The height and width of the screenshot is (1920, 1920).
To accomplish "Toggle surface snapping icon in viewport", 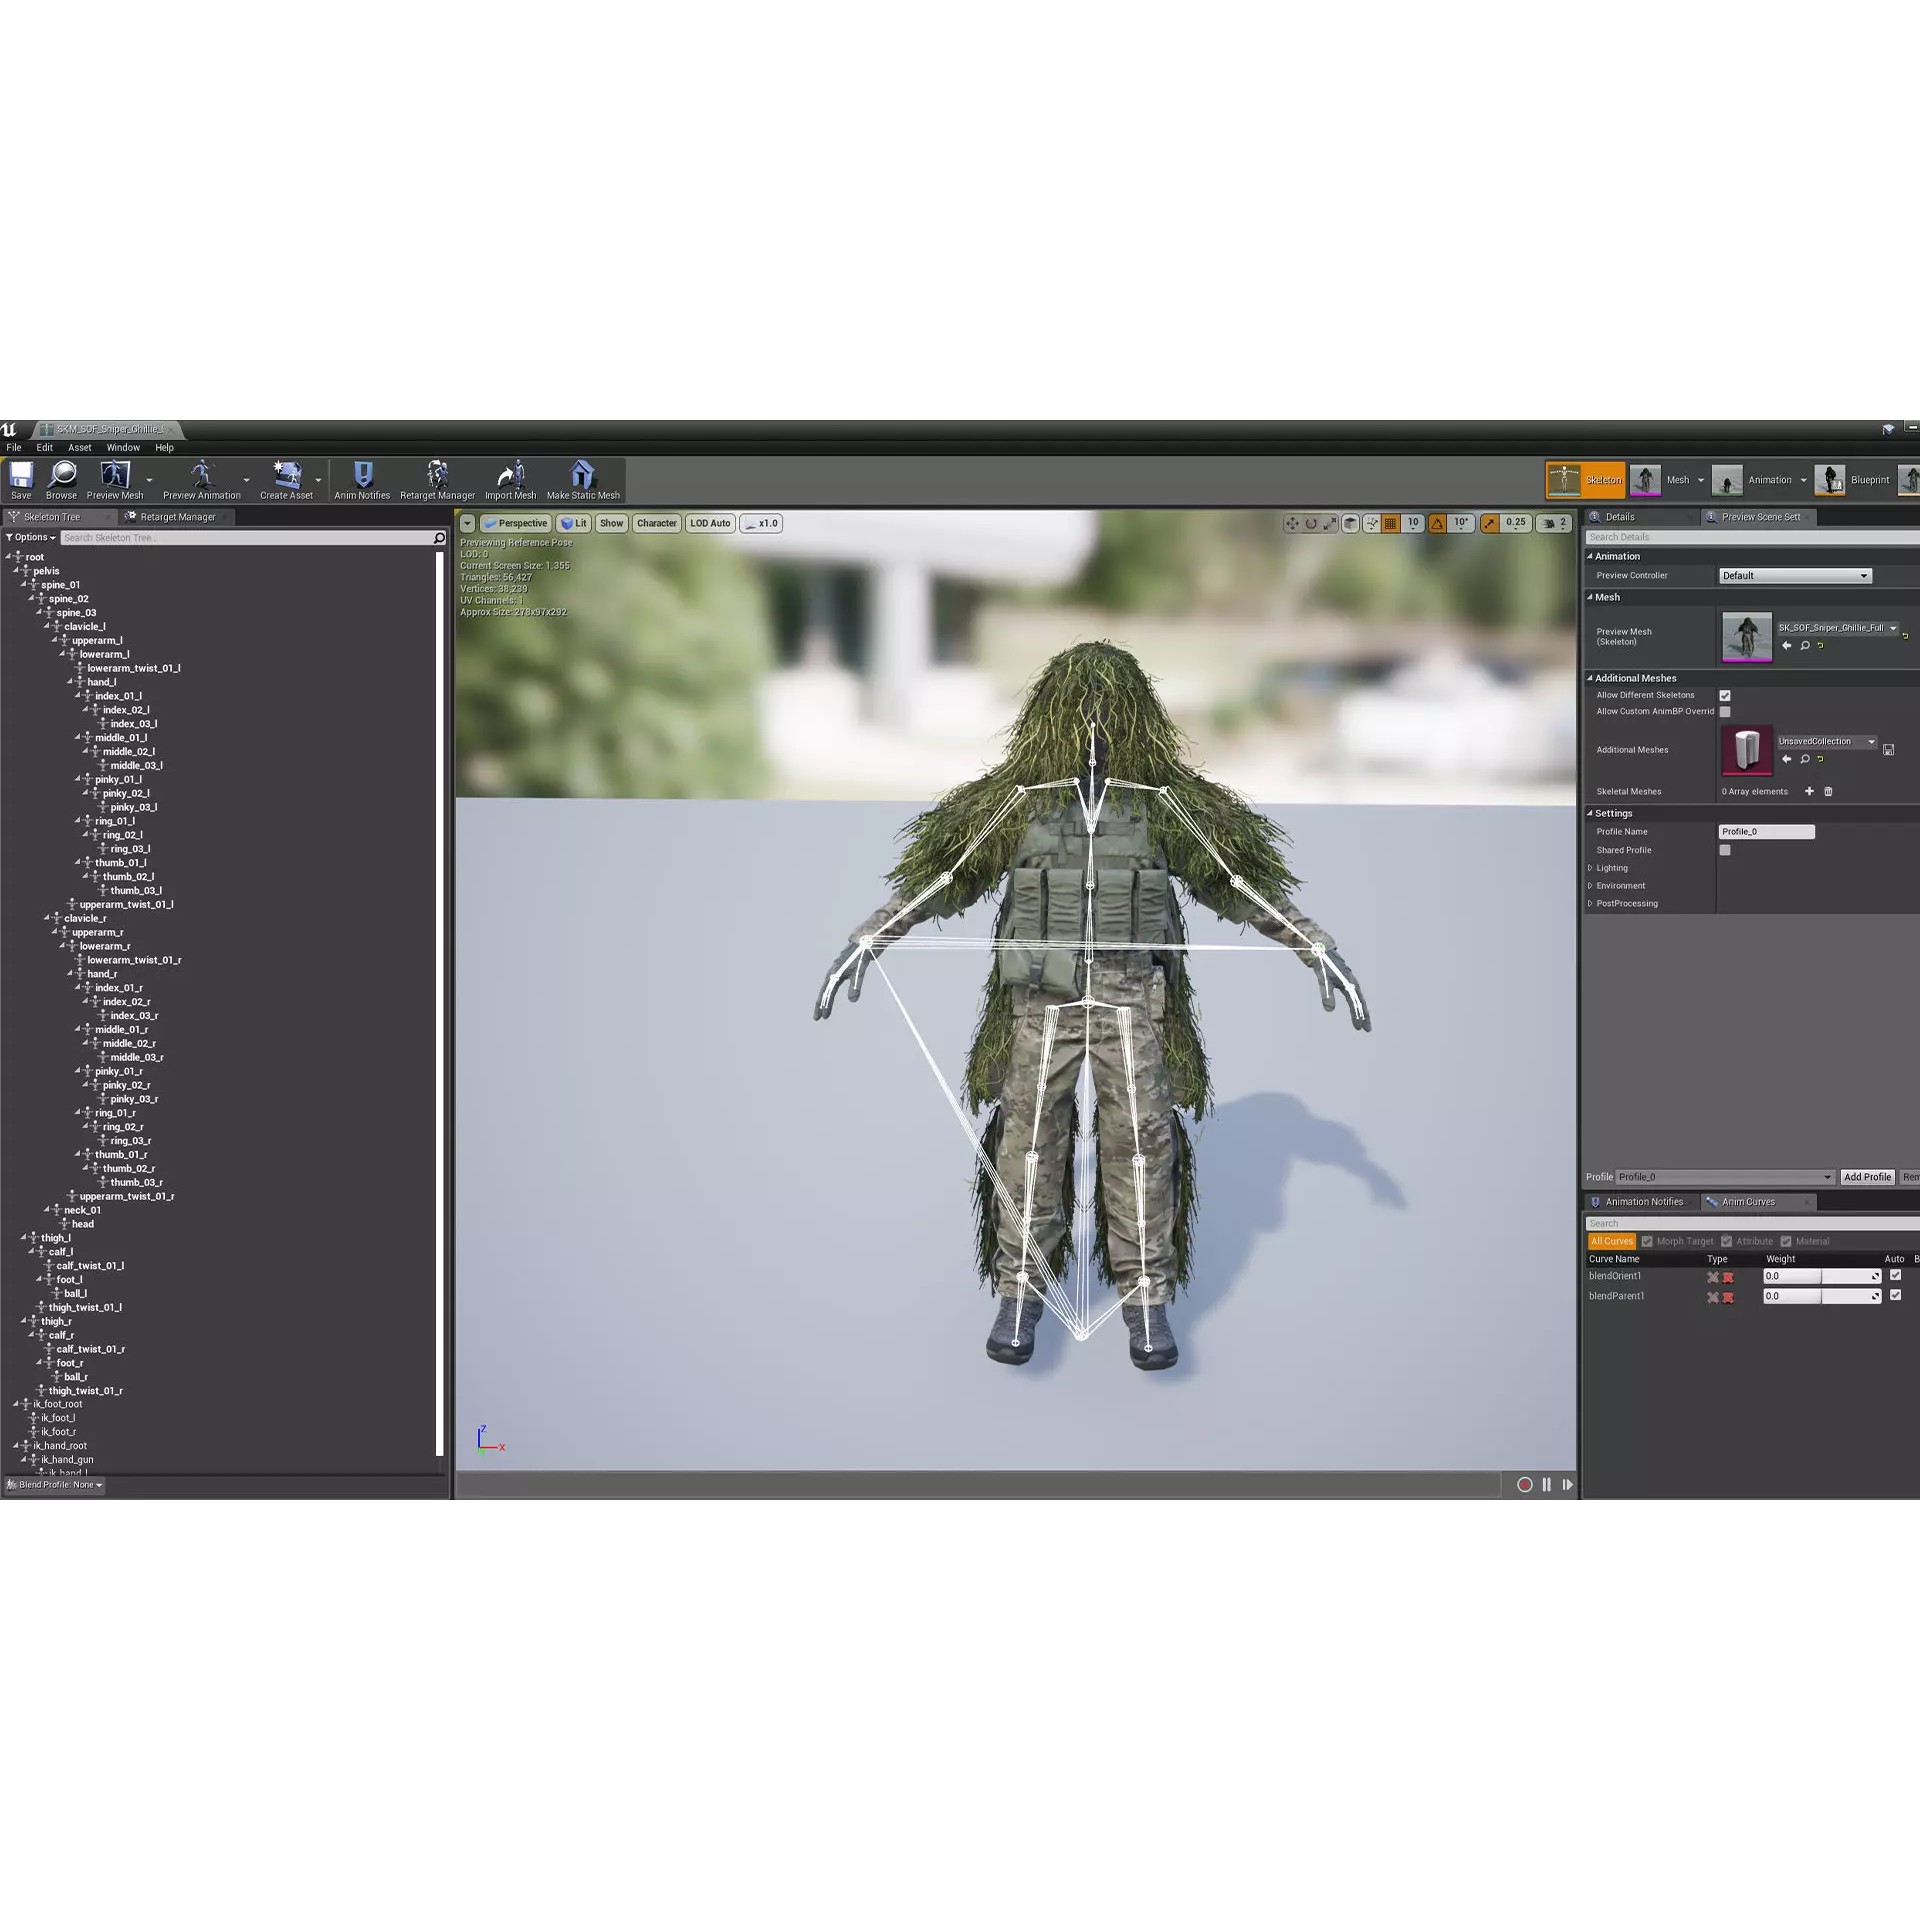I will 1372,523.
